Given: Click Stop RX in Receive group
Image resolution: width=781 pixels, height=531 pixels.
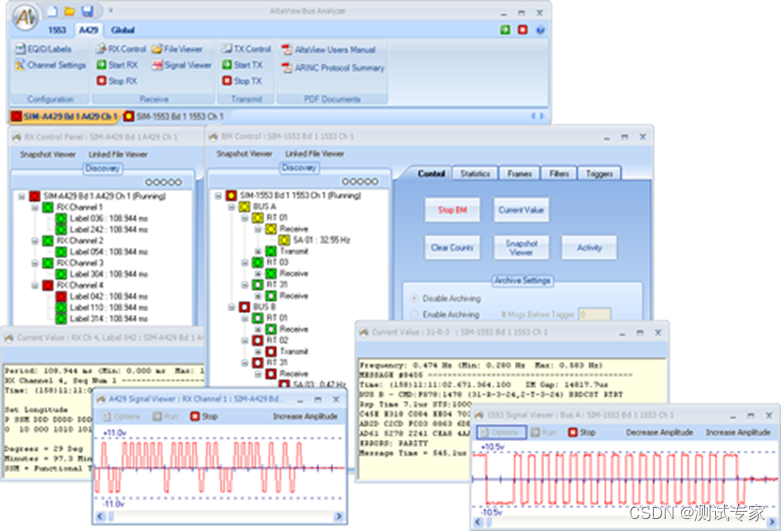Looking at the screenshot, I should tap(117, 81).
